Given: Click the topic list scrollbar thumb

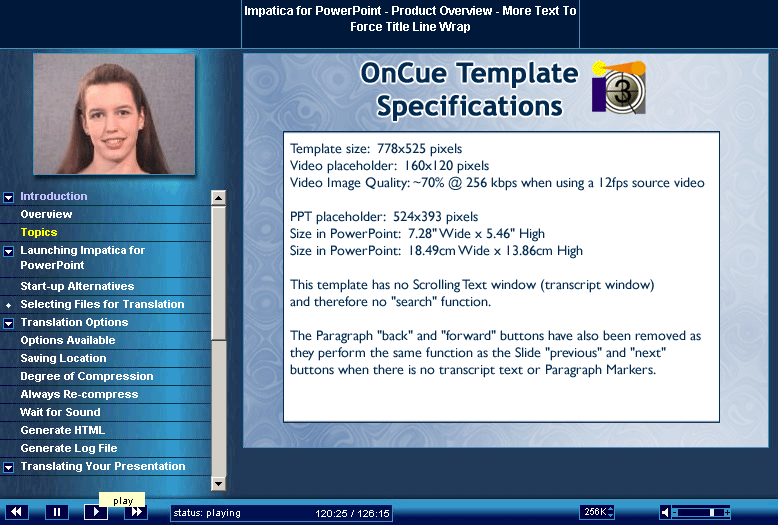Looking at the screenshot, I should tap(218, 273).
